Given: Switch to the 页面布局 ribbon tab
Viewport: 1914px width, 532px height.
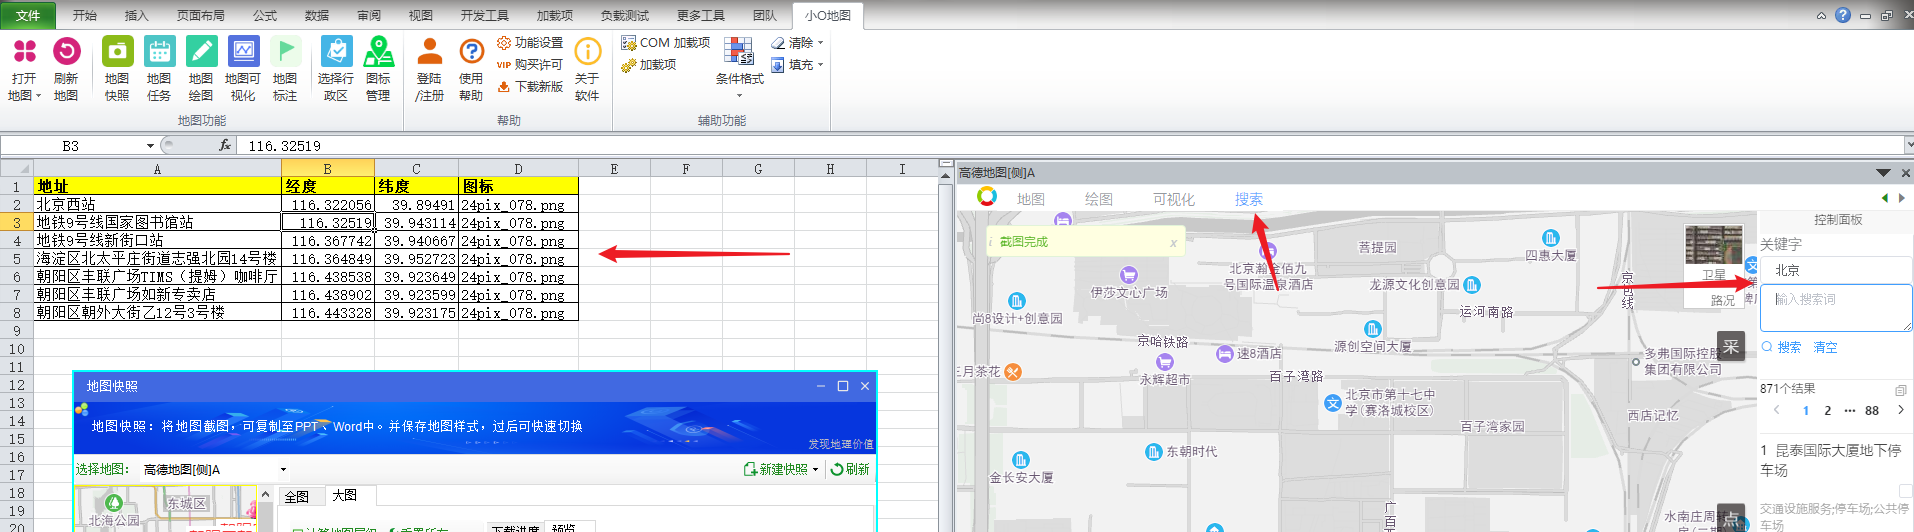Looking at the screenshot, I should pyautogui.click(x=201, y=15).
